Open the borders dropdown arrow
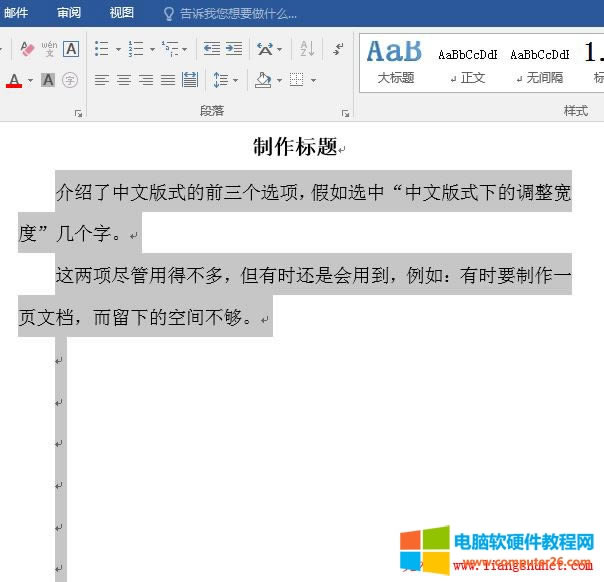 tap(313, 80)
